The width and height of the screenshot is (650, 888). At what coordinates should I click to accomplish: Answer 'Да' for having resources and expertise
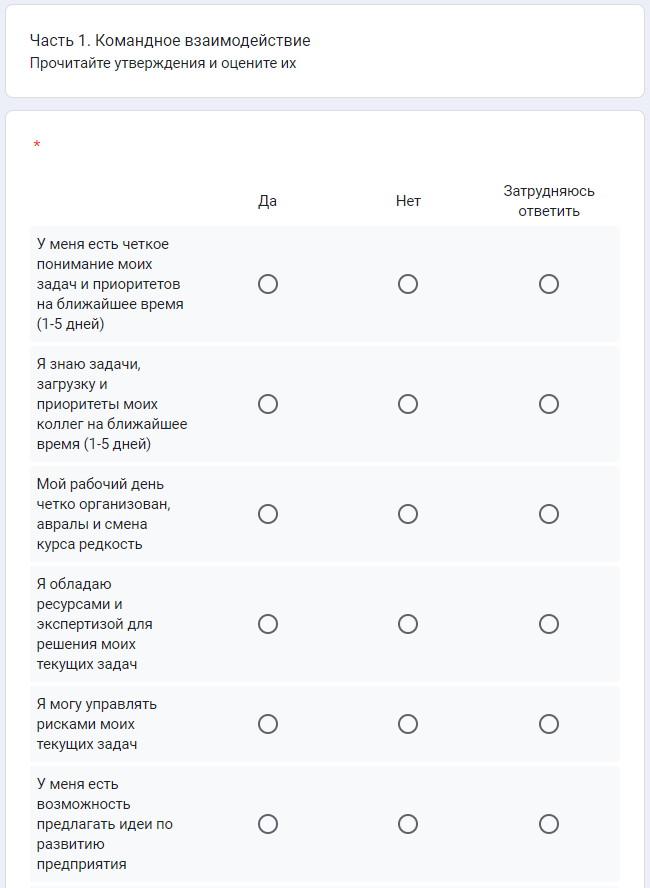(268, 624)
